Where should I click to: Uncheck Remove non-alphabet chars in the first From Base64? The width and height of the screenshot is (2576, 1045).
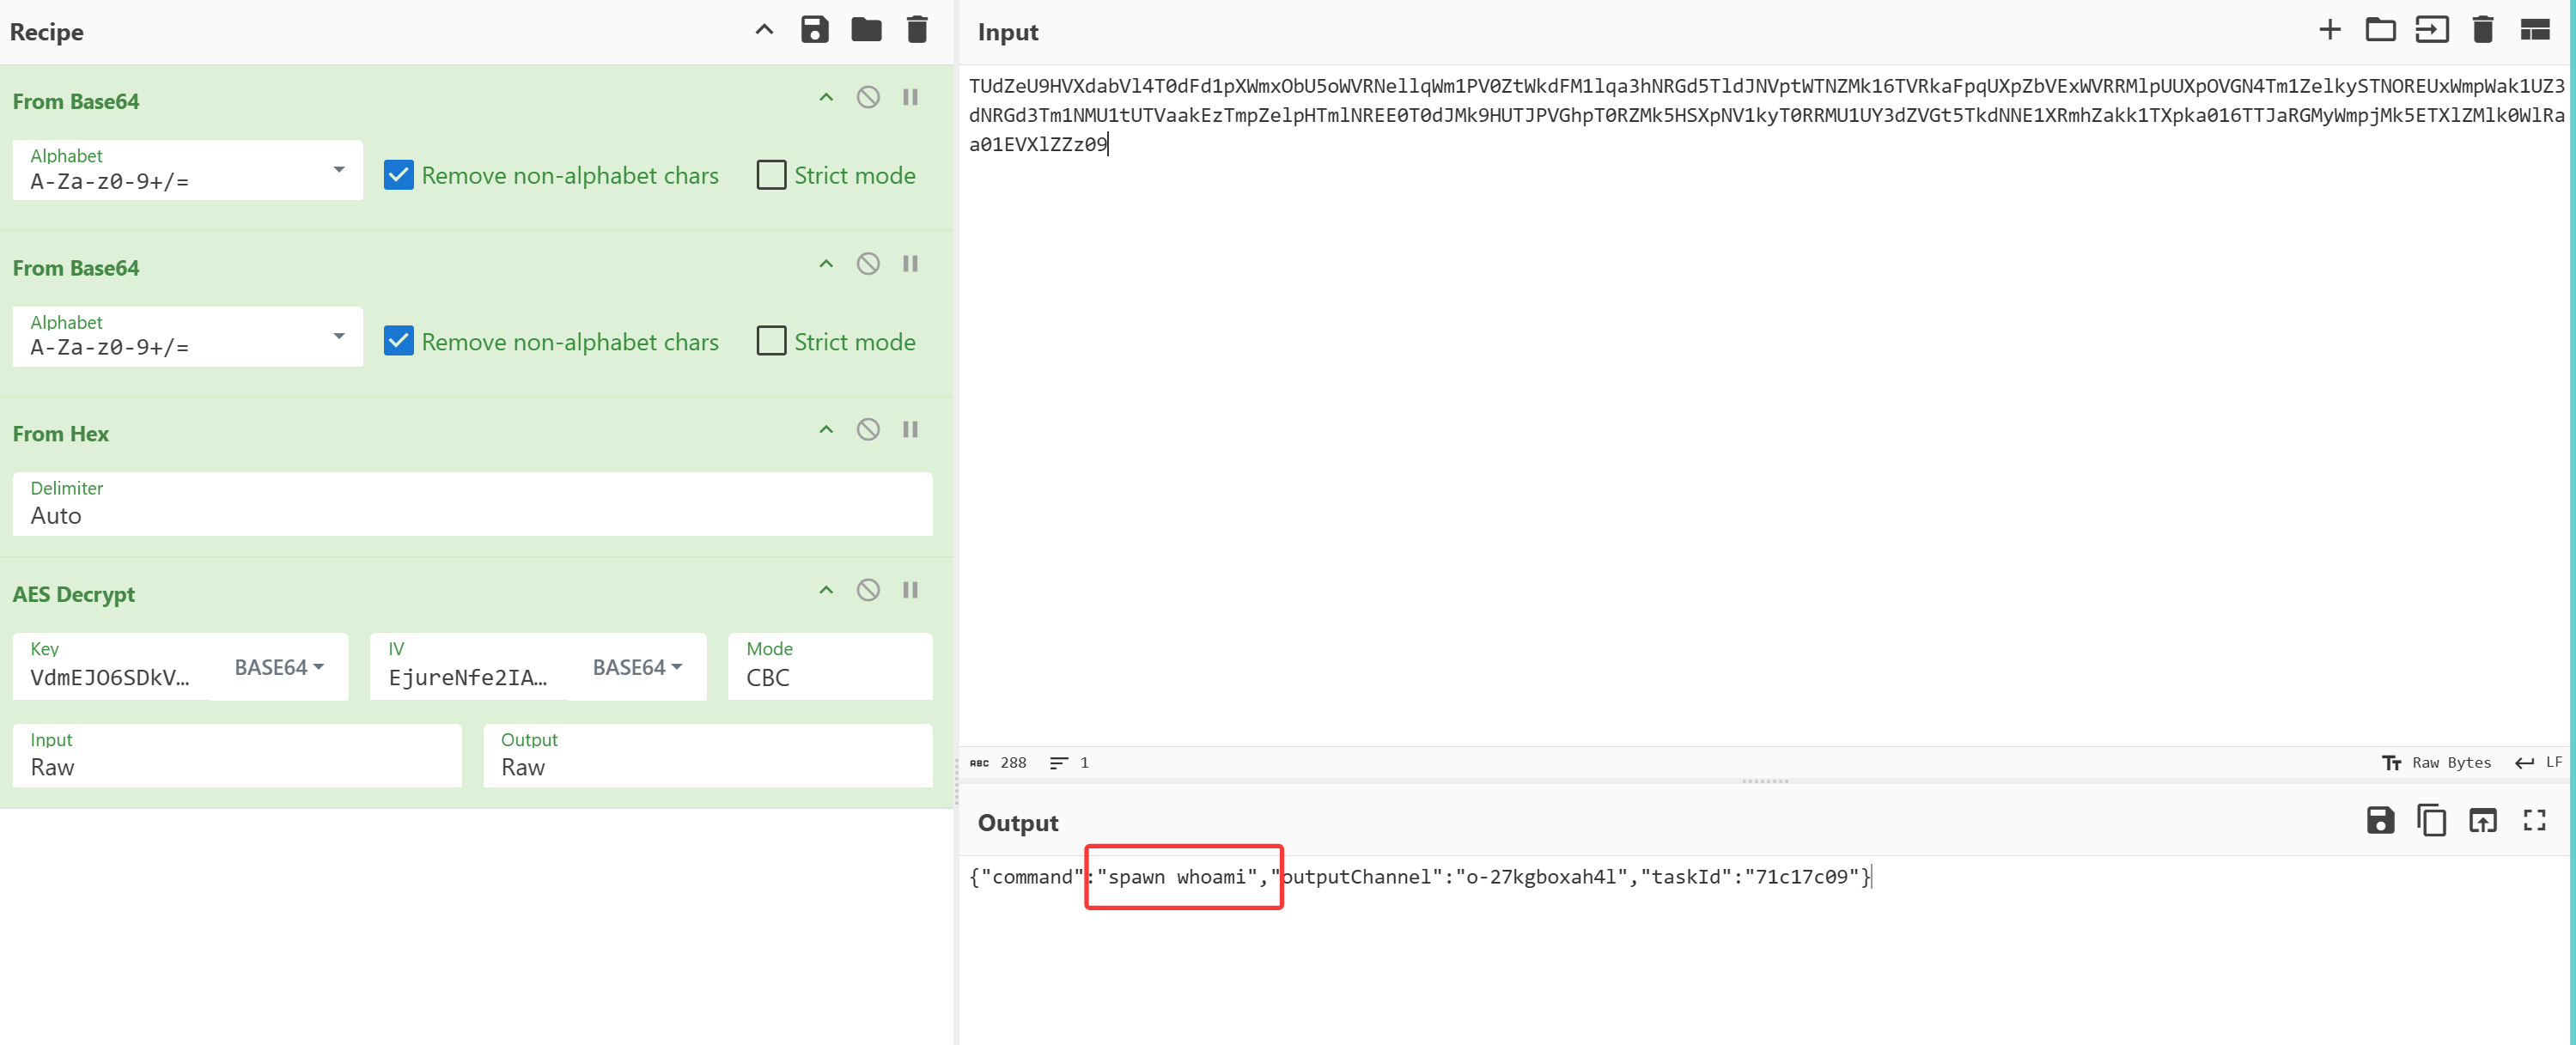399,175
